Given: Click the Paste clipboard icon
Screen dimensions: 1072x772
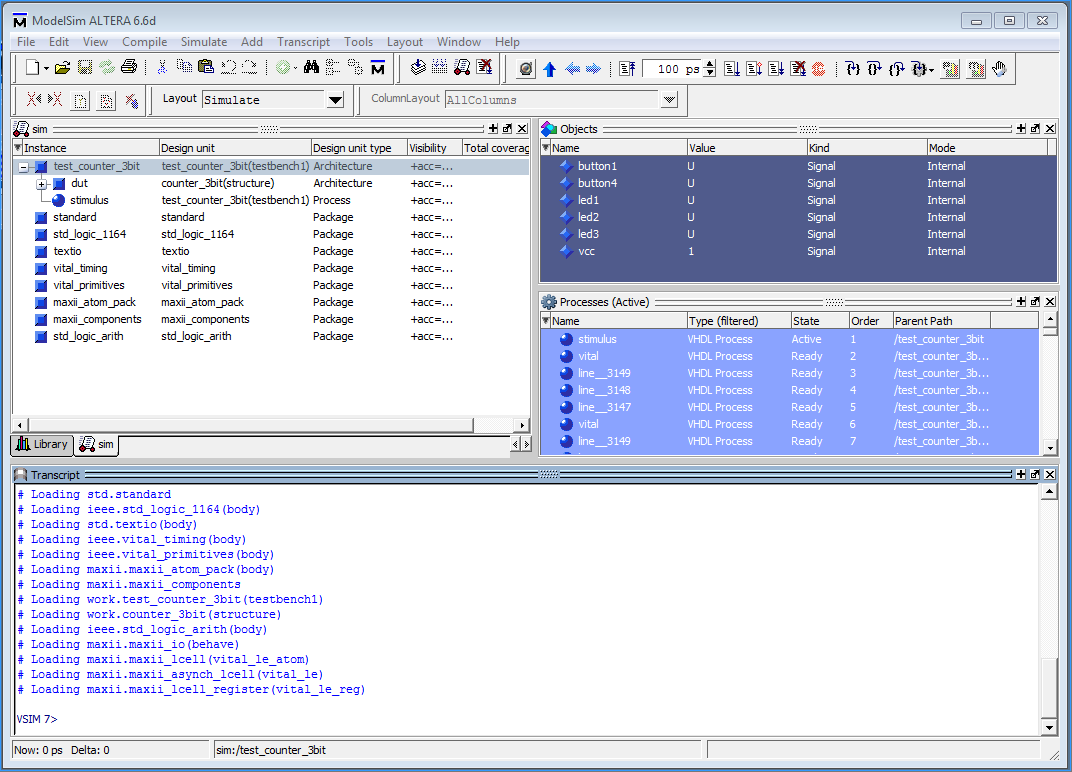Looking at the screenshot, I should pos(206,68).
